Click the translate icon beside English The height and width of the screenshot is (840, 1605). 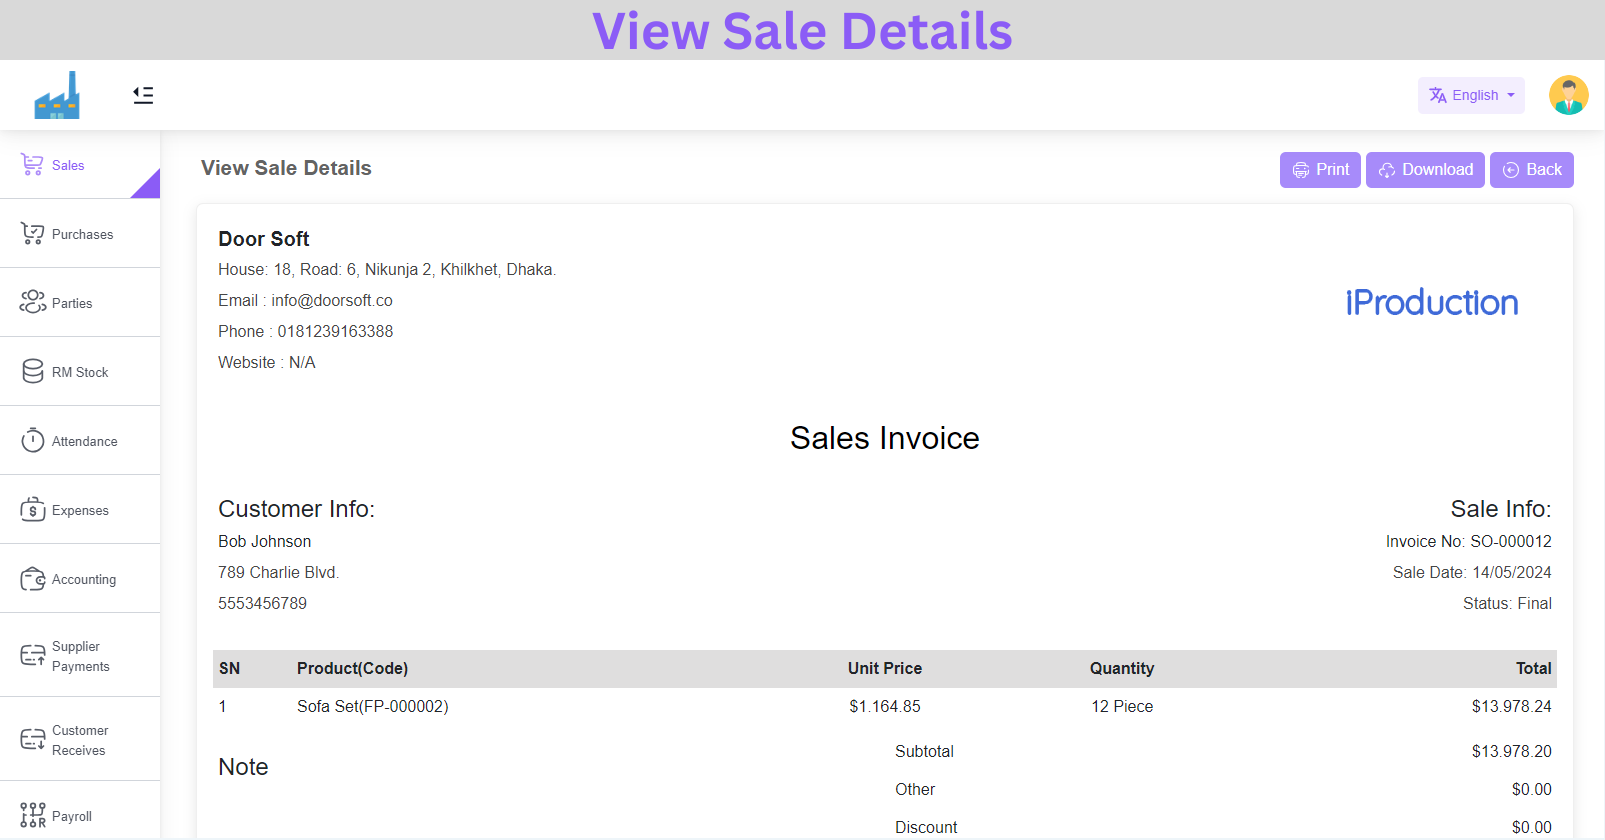point(1438,95)
